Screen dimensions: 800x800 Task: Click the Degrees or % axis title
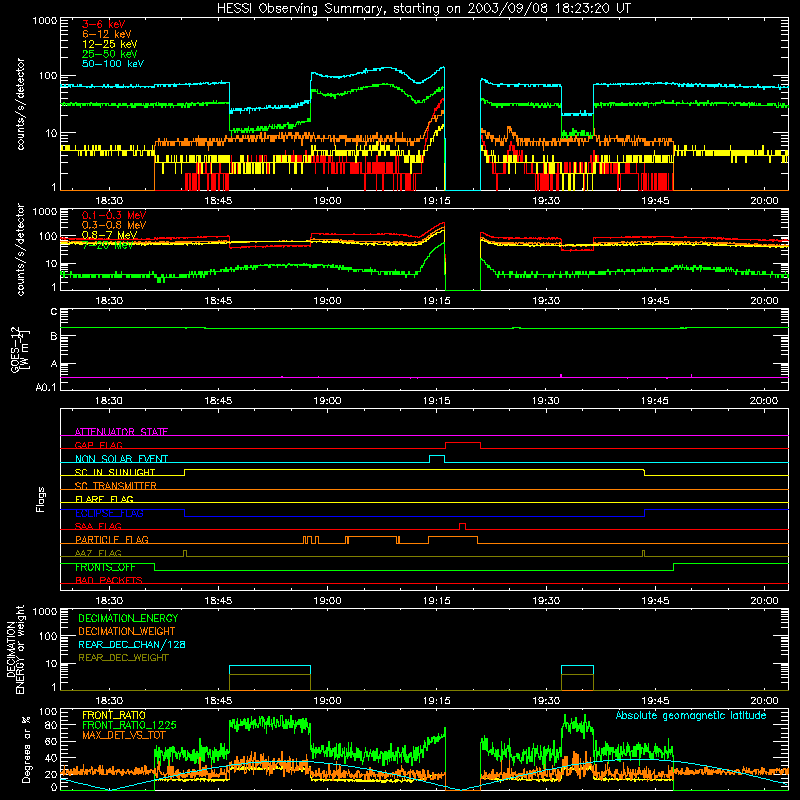[26, 749]
